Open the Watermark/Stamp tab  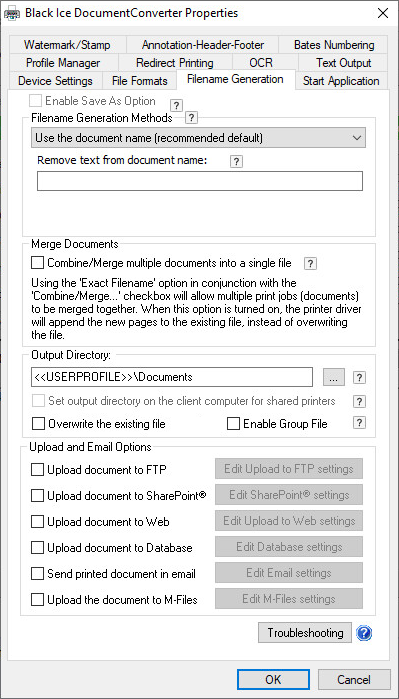[x=67, y=45]
